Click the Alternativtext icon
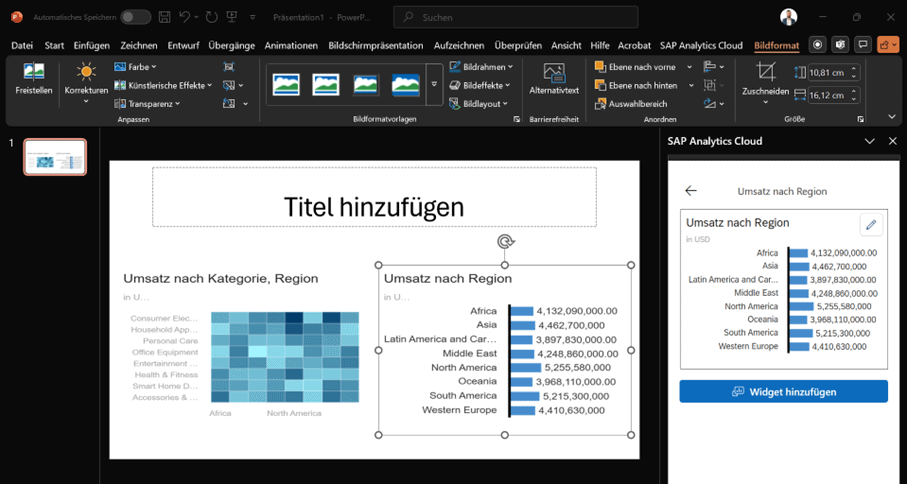This screenshot has height=484, width=907. pyautogui.click(x=554, y=78)
